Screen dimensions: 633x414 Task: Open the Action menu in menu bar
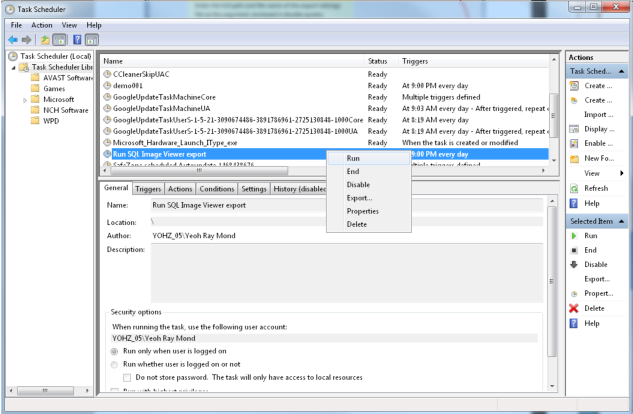[41, 24]
